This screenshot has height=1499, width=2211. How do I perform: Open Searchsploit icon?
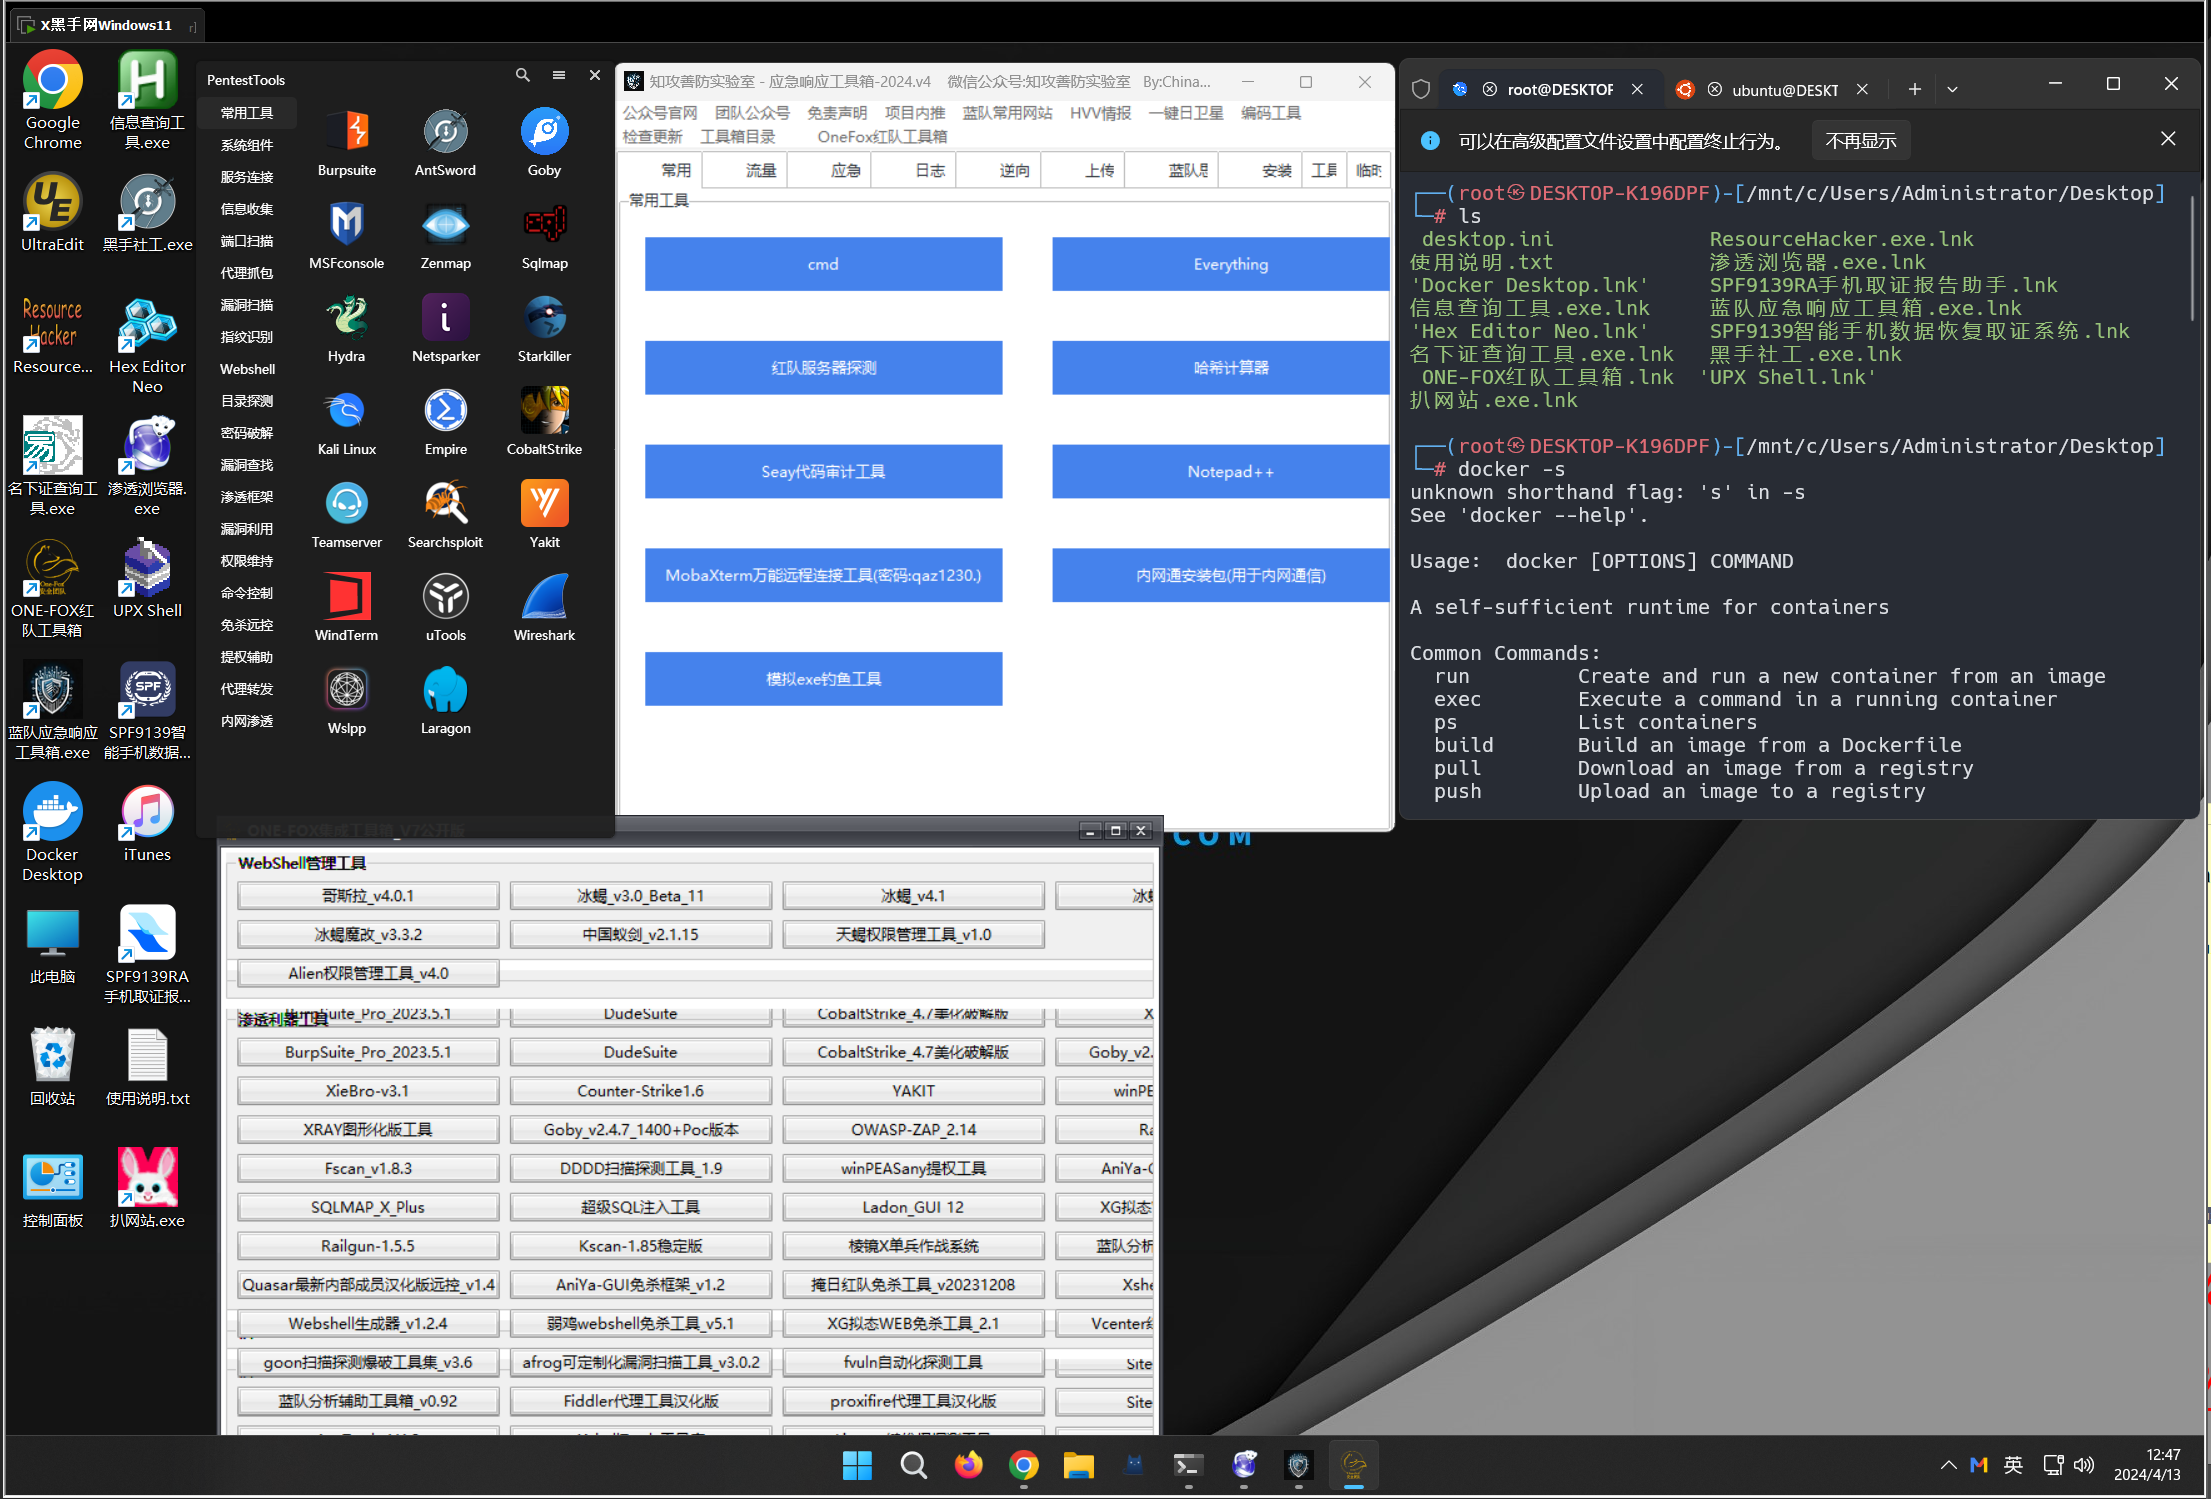click(x=445, y=516)
